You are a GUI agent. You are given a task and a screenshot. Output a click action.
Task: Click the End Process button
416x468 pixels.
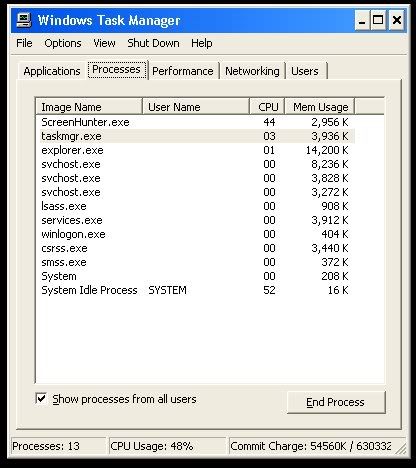[336, 402]
